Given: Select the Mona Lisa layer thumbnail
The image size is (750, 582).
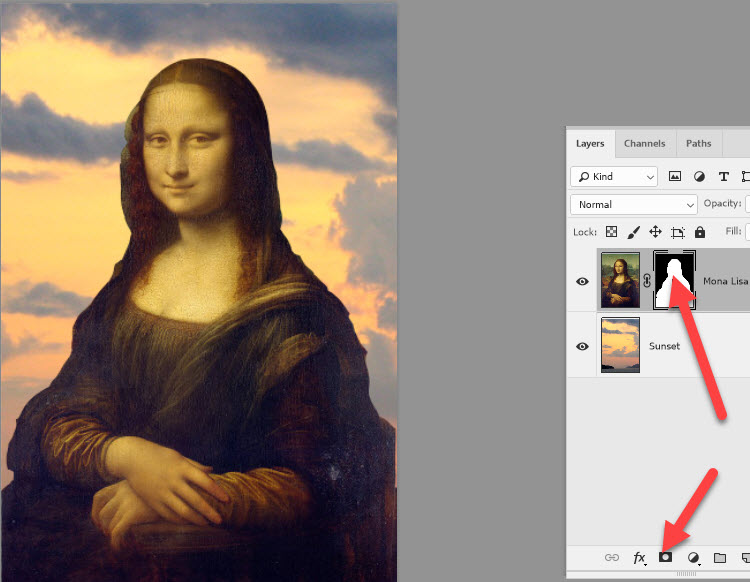Looking at the screenshot, I should [620, 280].
